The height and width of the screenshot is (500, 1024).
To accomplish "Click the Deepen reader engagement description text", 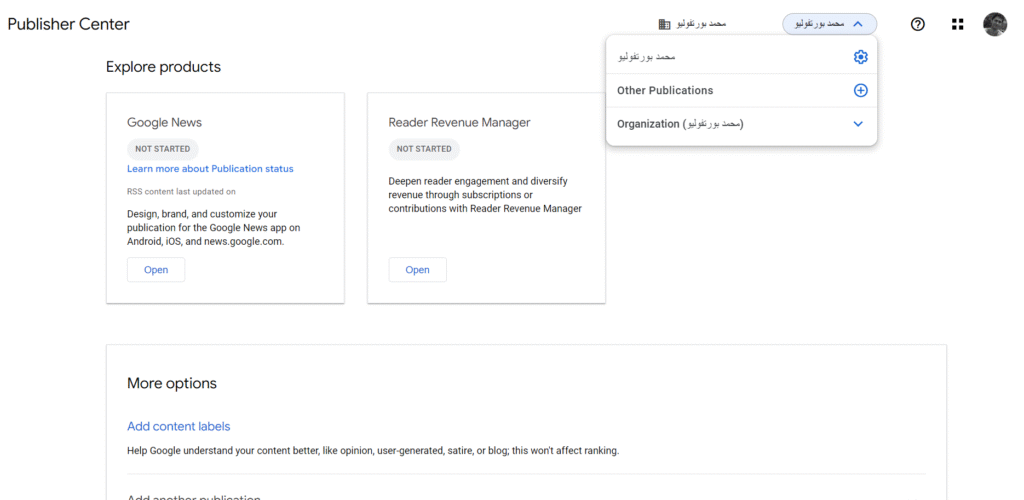I will 485,195.
